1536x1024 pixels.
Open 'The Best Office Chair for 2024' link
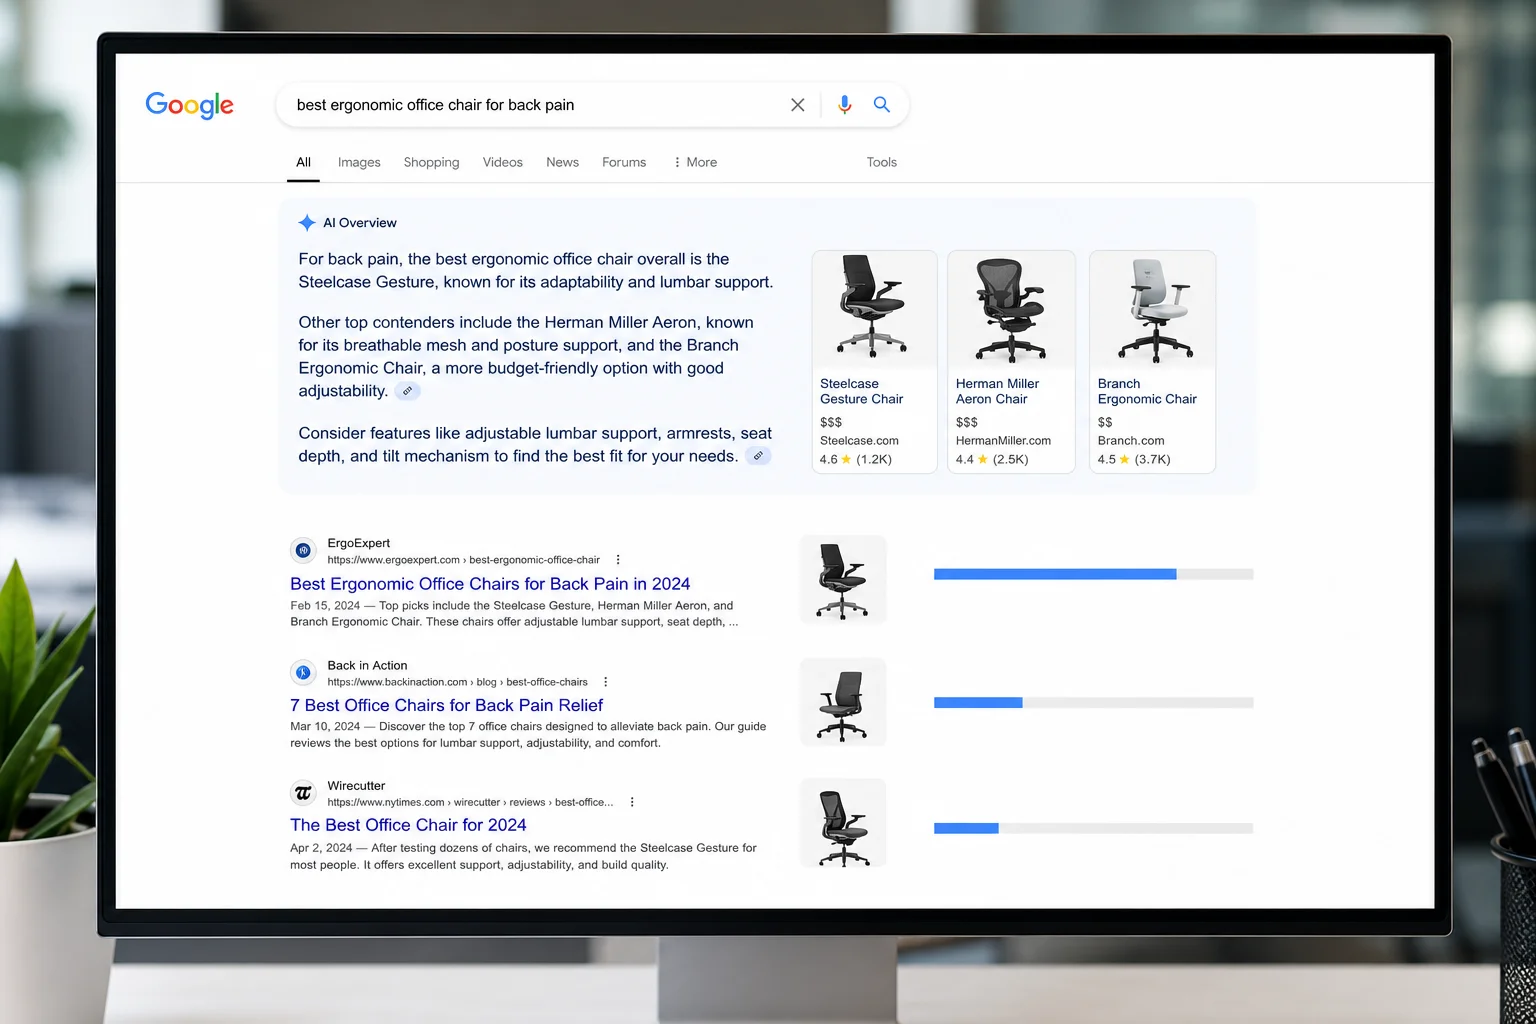(x=408, y=825)
